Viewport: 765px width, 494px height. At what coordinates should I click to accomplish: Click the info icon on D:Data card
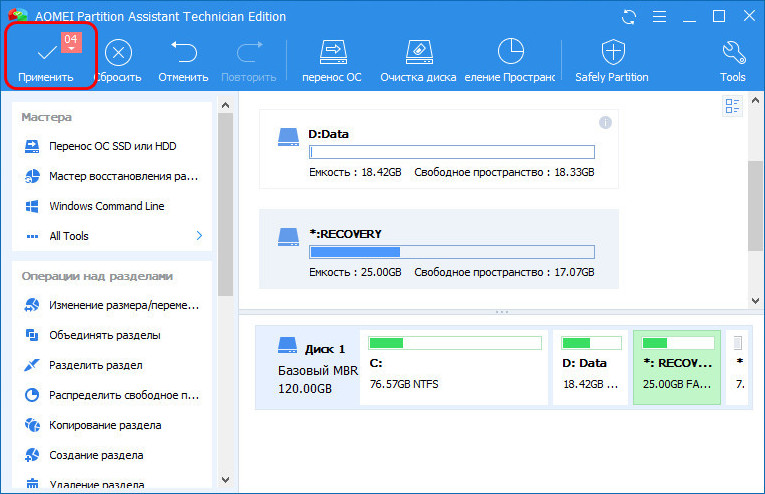pyautogui.click(x=605, y=122)
